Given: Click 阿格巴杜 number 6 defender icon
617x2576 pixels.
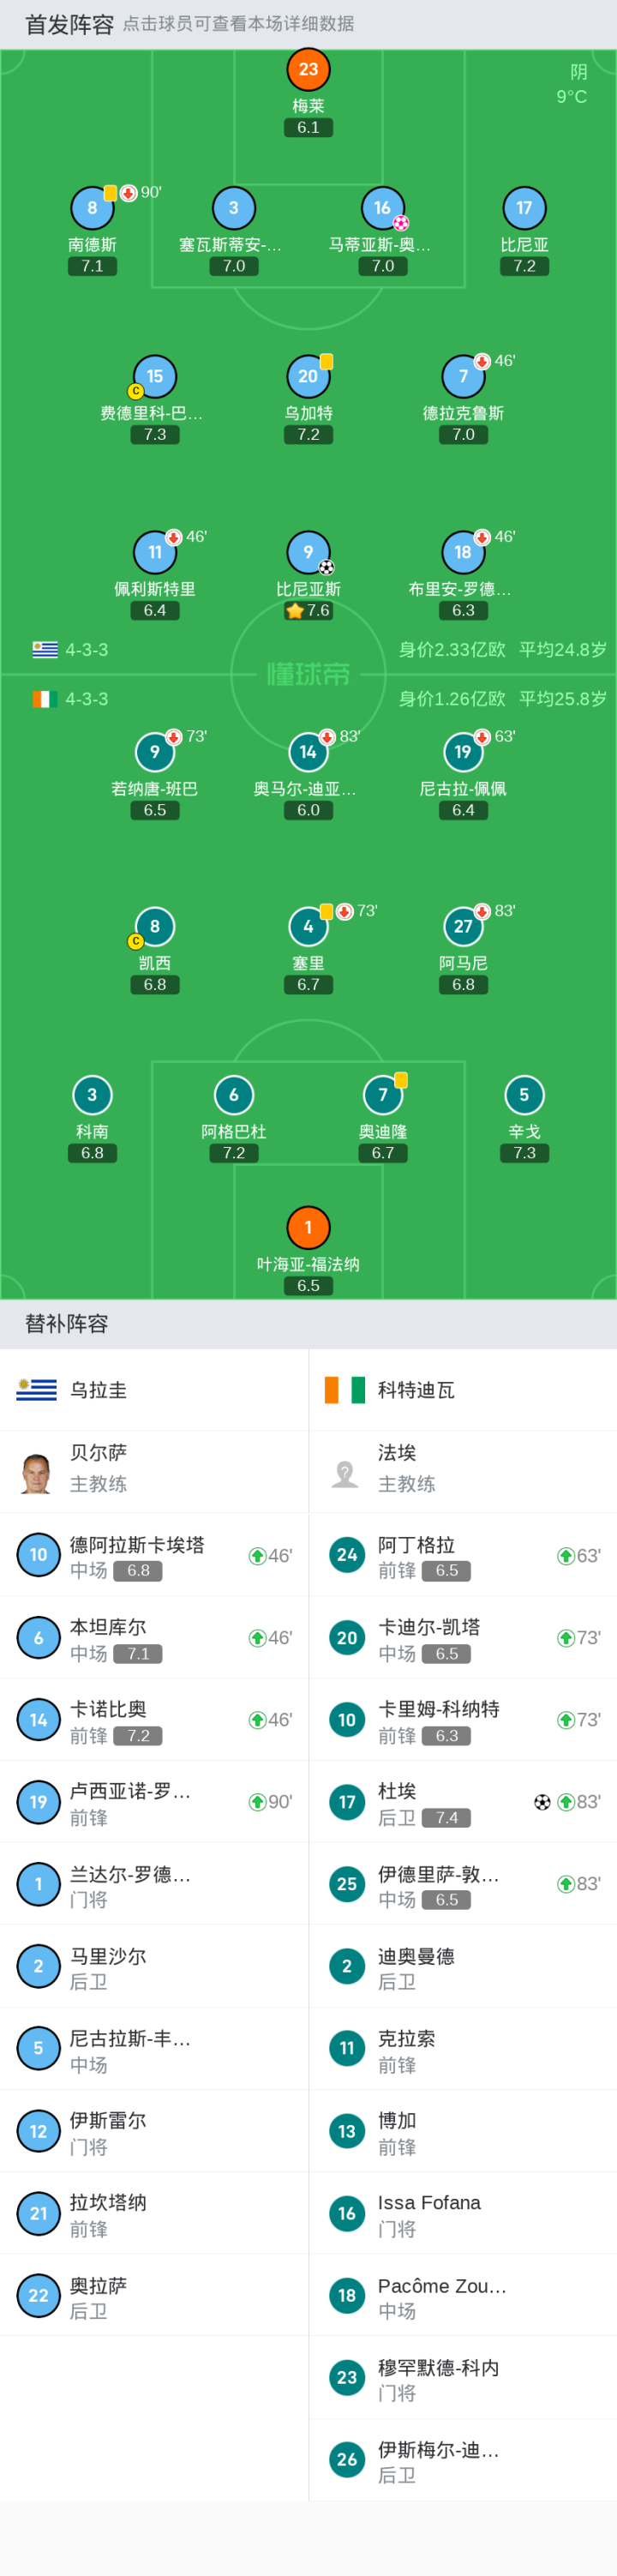Looking at the screenshot, I should [x=234, y=1095].
